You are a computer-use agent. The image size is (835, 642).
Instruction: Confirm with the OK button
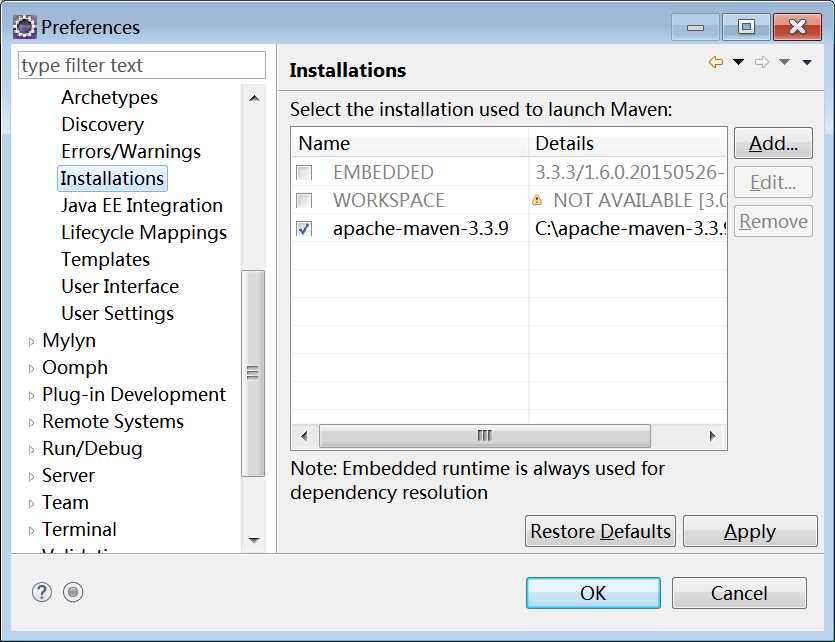pyautogui.click(x=593, y=593)
